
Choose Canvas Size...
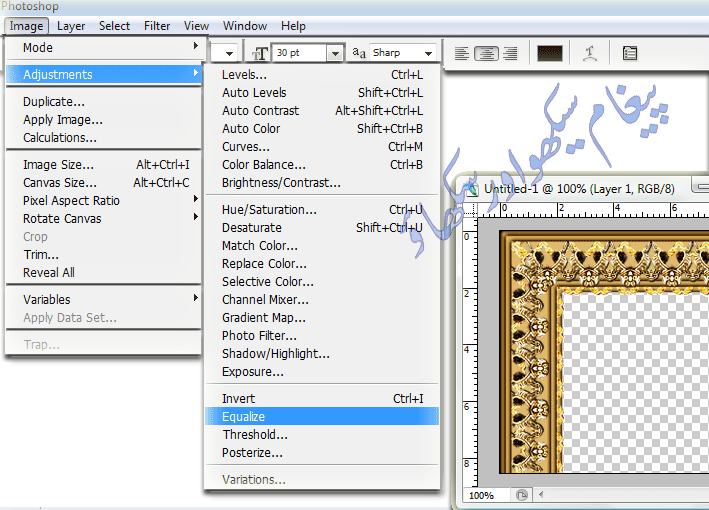pyautogui.click(x=103, y=183)
